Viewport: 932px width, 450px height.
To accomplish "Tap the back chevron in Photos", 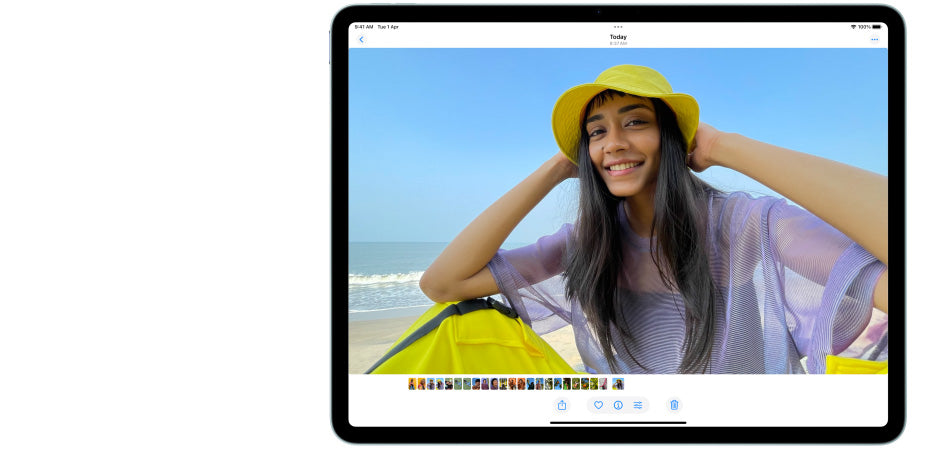I will point(361,40).
